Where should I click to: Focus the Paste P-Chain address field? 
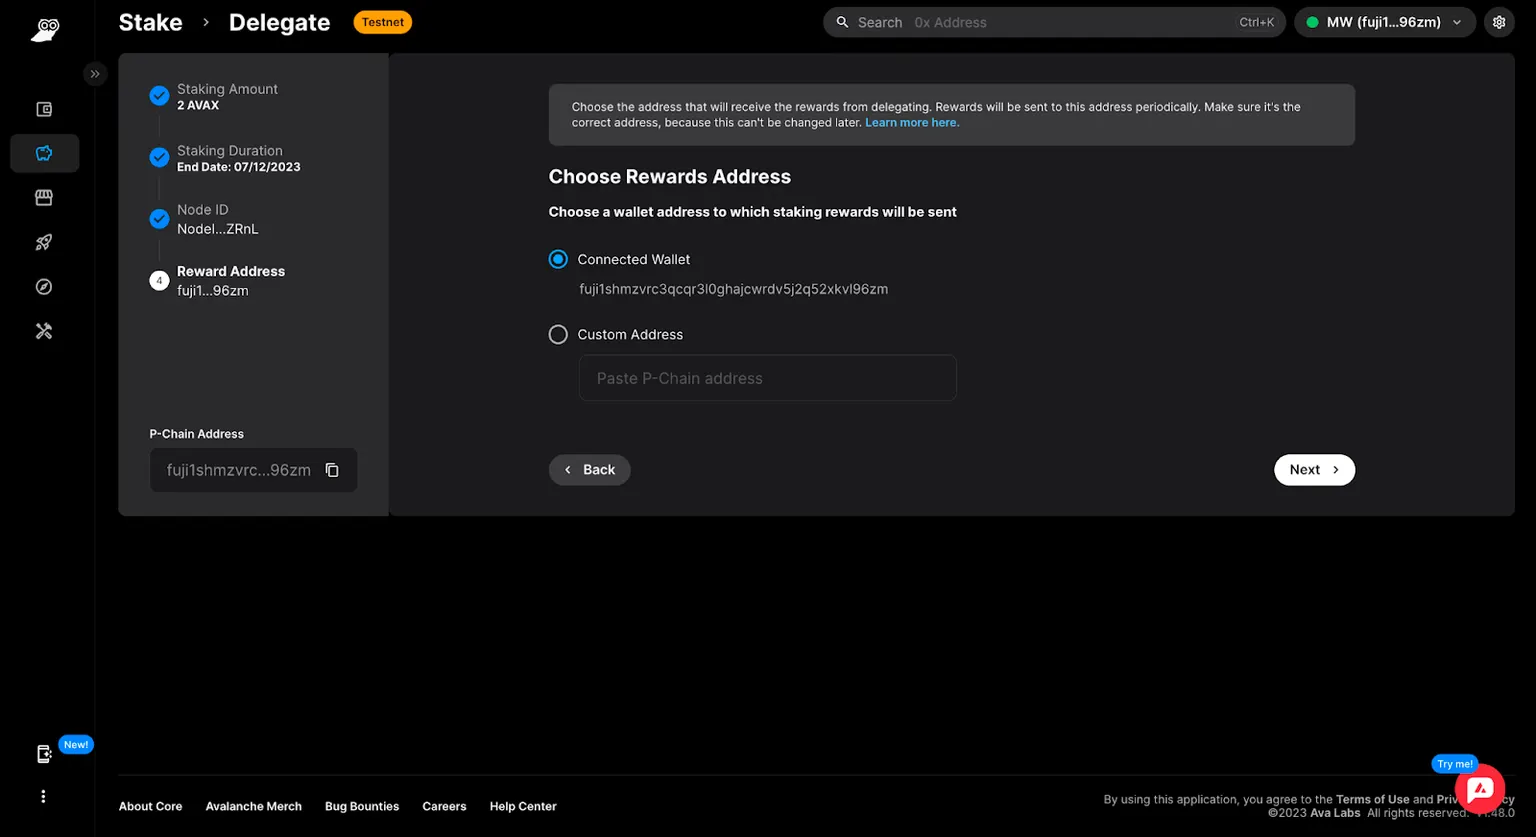(767, 378)
